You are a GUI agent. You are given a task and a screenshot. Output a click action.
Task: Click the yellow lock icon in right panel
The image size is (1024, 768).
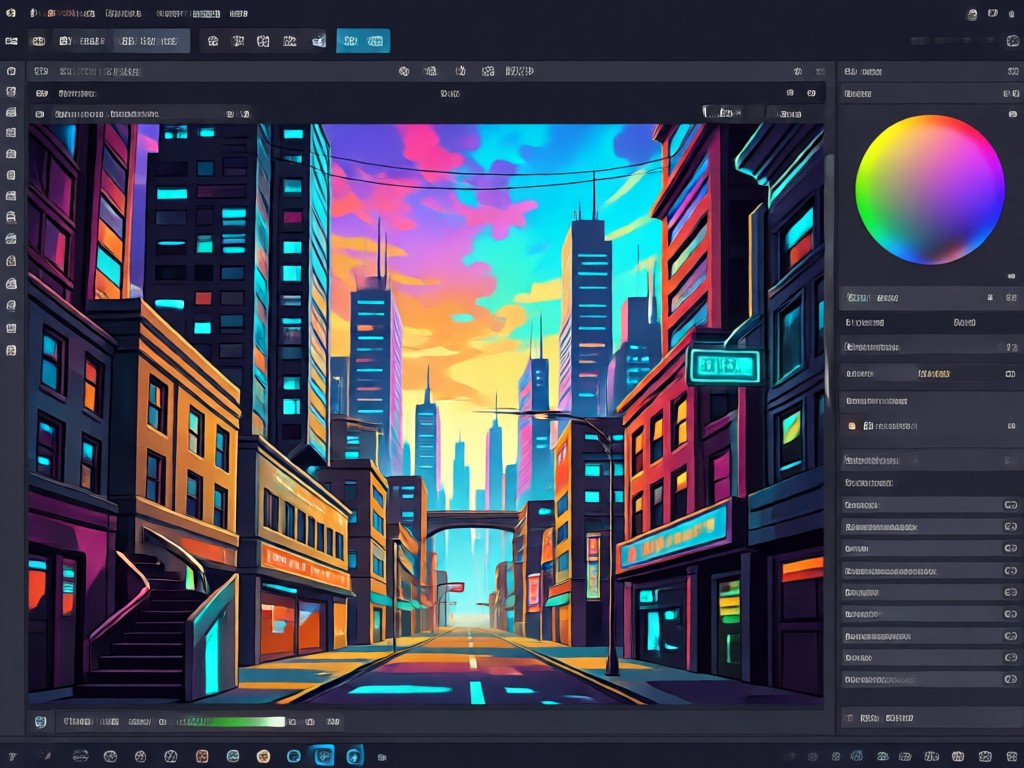(852, 426)
